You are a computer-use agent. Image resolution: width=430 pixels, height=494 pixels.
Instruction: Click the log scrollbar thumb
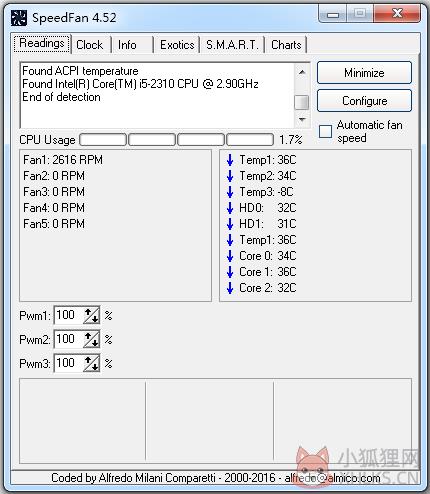[x=302, y=102]
